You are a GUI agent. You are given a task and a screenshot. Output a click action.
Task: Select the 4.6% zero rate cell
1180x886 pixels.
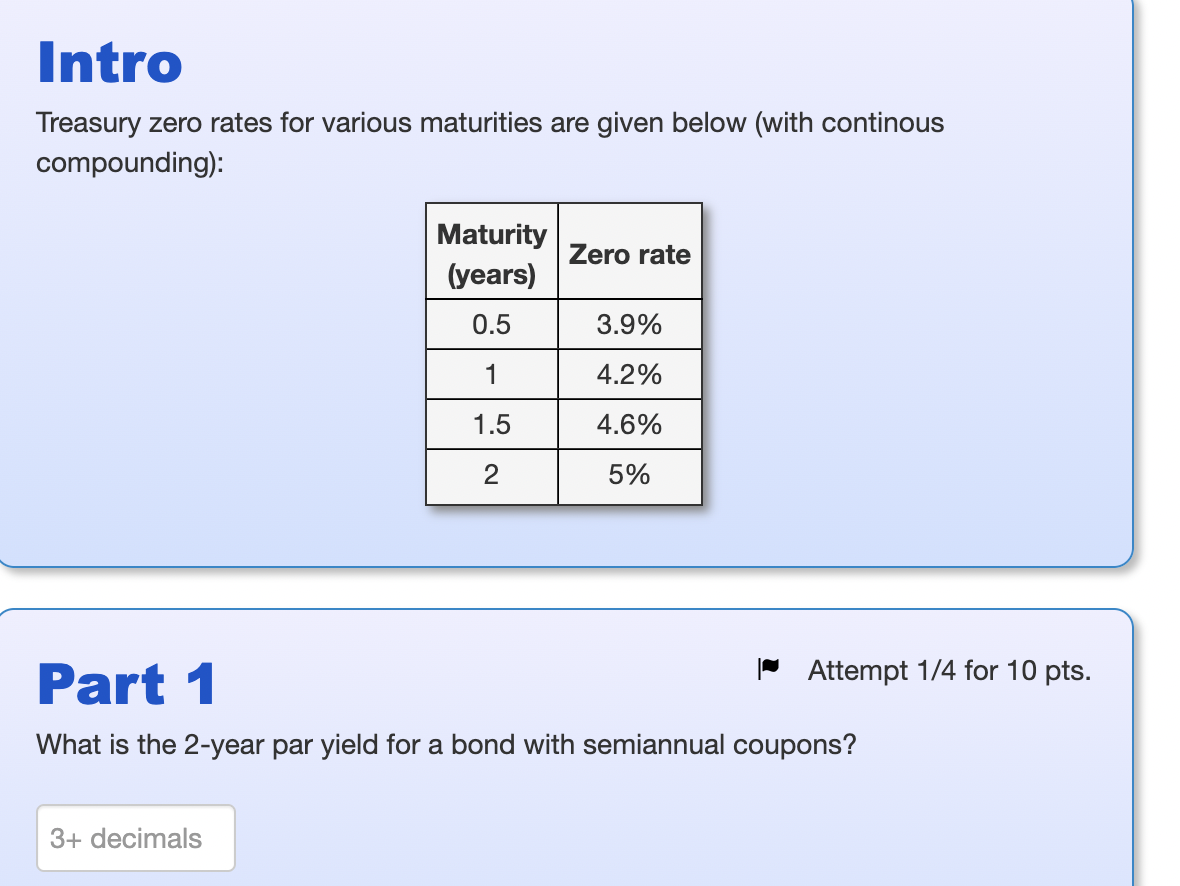coord(629,424)
